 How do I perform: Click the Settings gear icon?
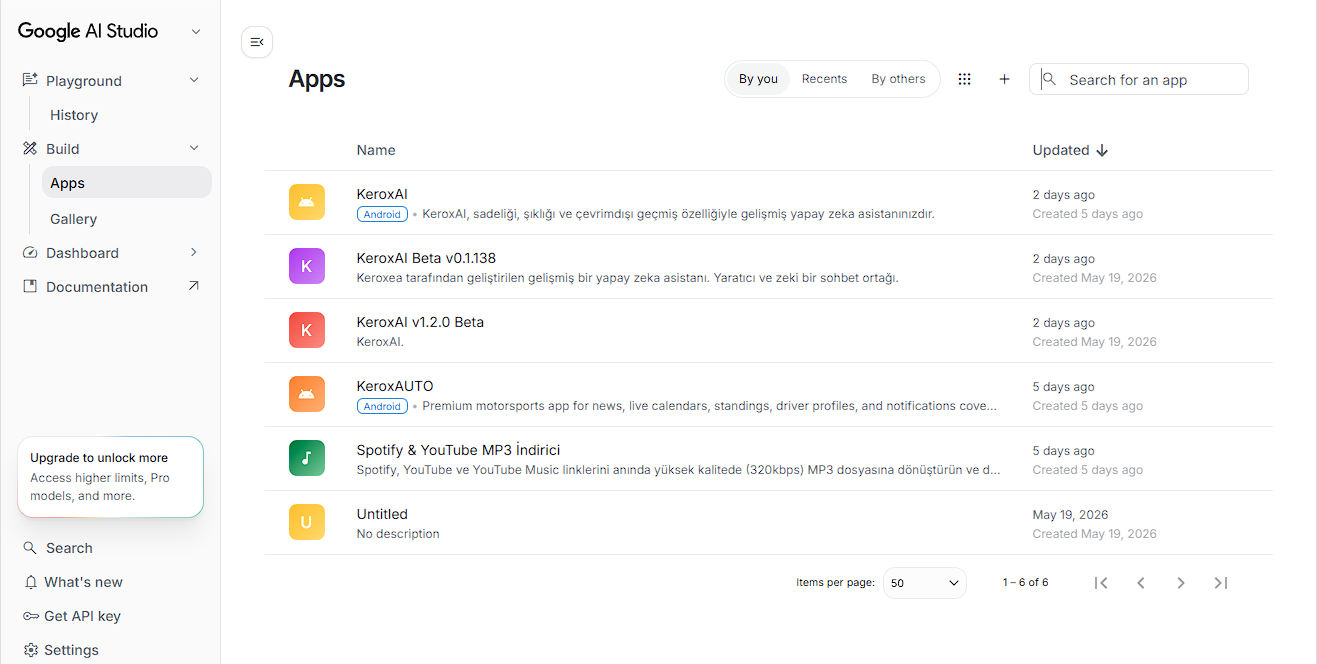click(x=30, y=650)
